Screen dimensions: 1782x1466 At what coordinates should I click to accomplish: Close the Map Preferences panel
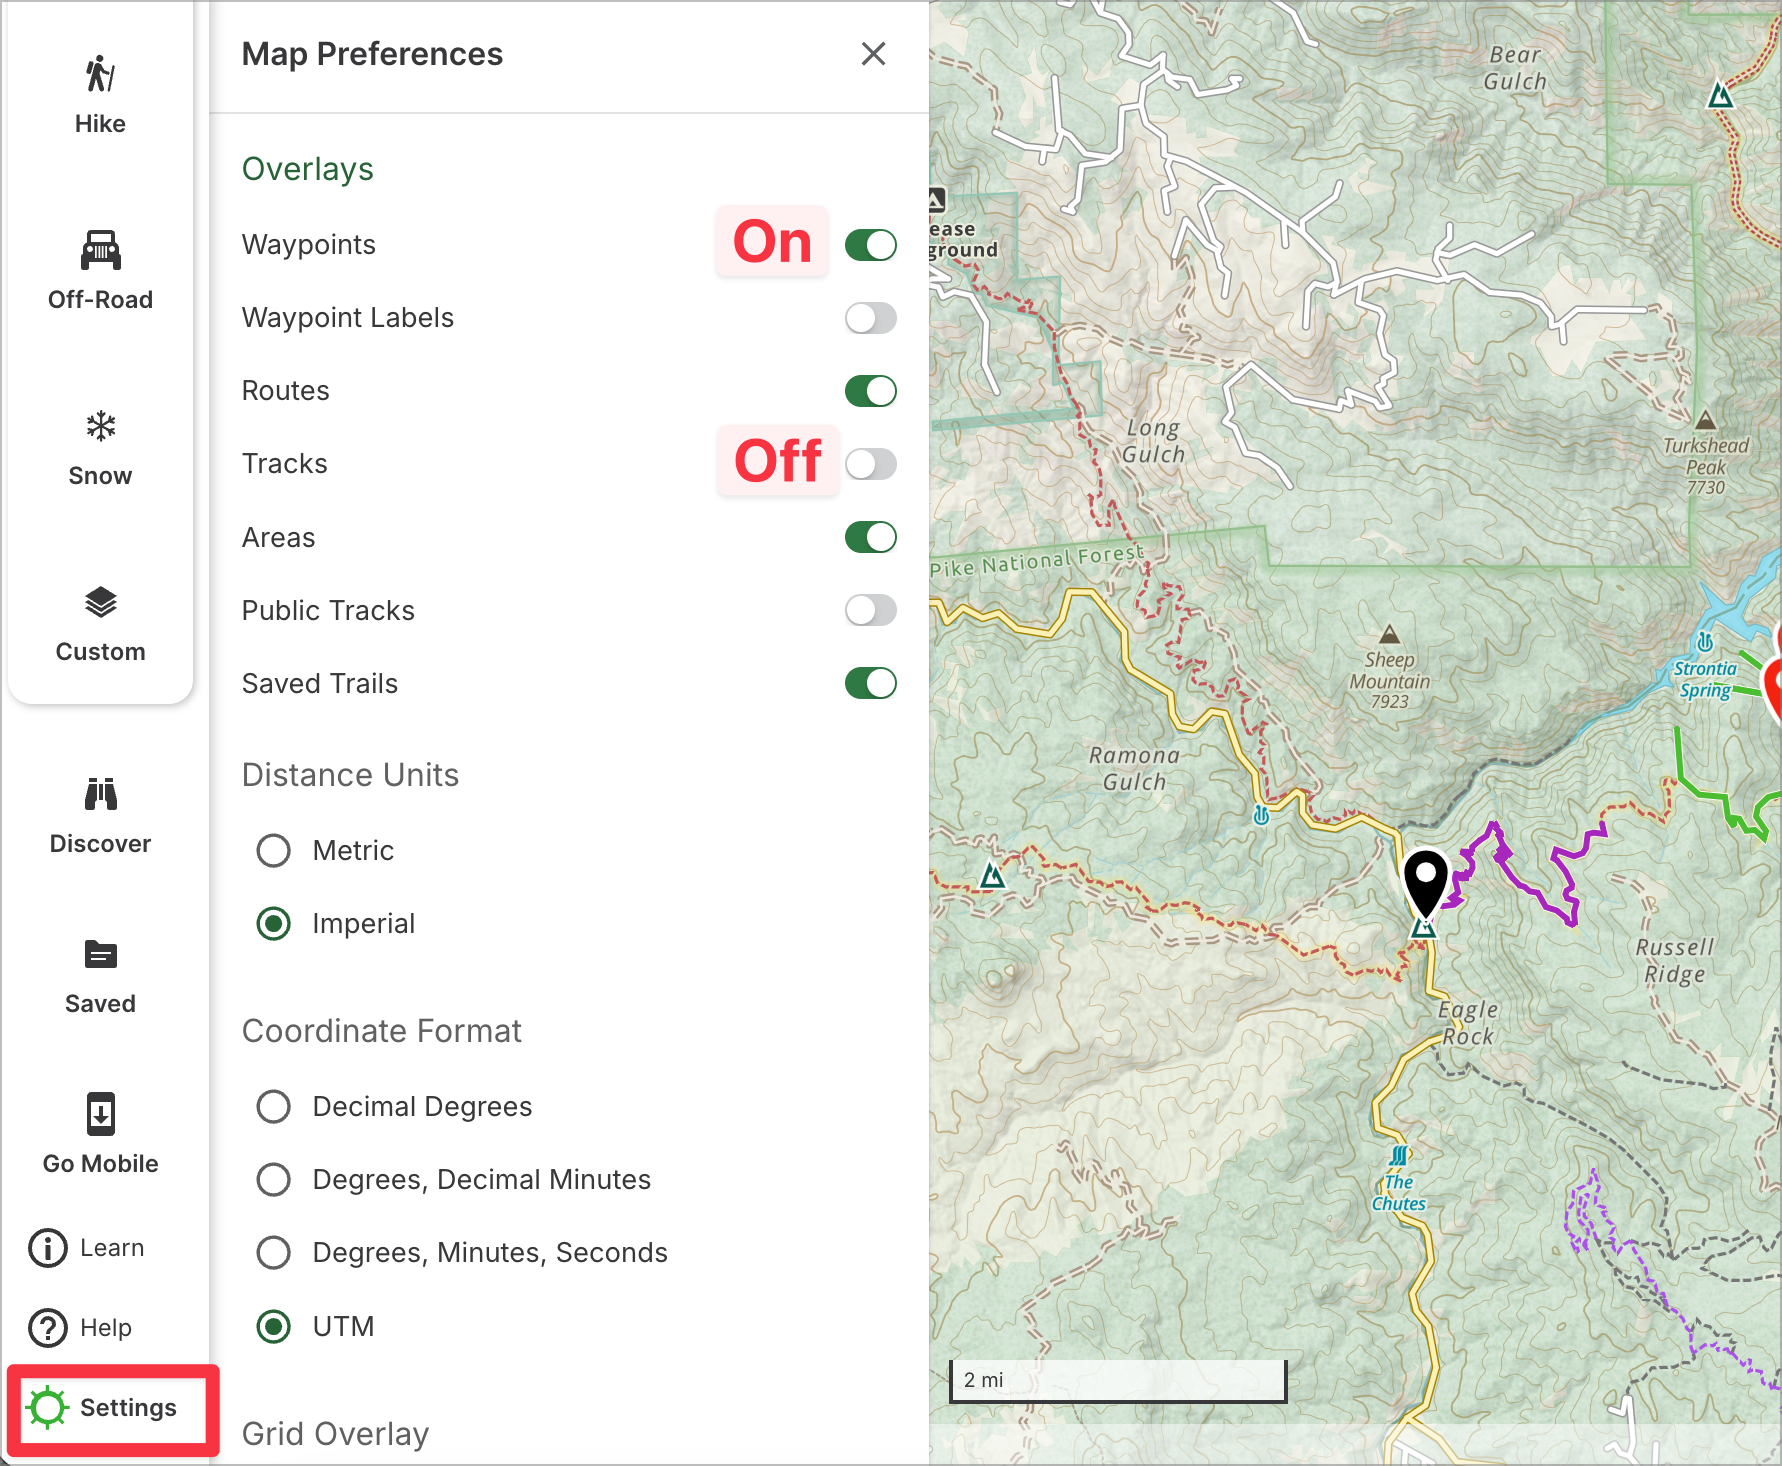click(x=873, y=54)
